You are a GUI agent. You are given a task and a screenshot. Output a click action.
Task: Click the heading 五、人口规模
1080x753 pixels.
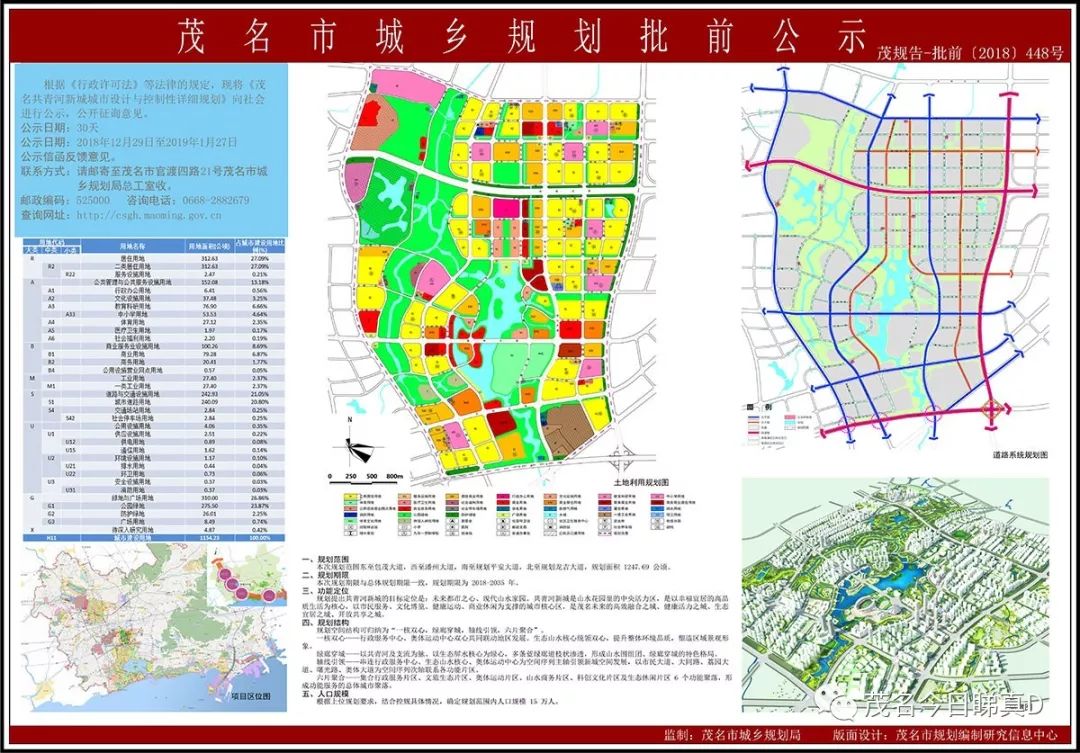pos(326,693)
